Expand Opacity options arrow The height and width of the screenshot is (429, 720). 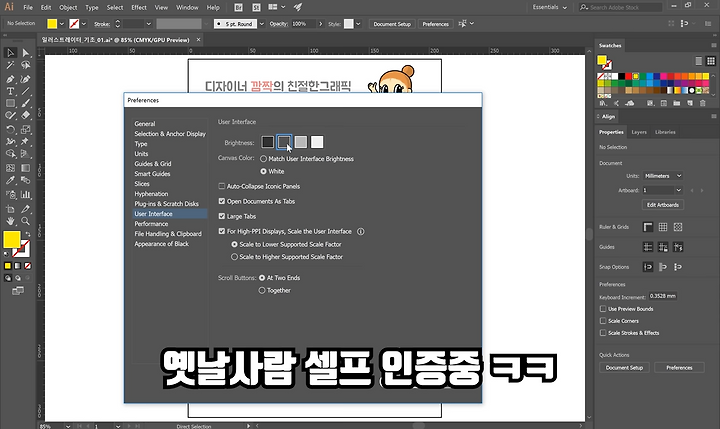(321, 24)
